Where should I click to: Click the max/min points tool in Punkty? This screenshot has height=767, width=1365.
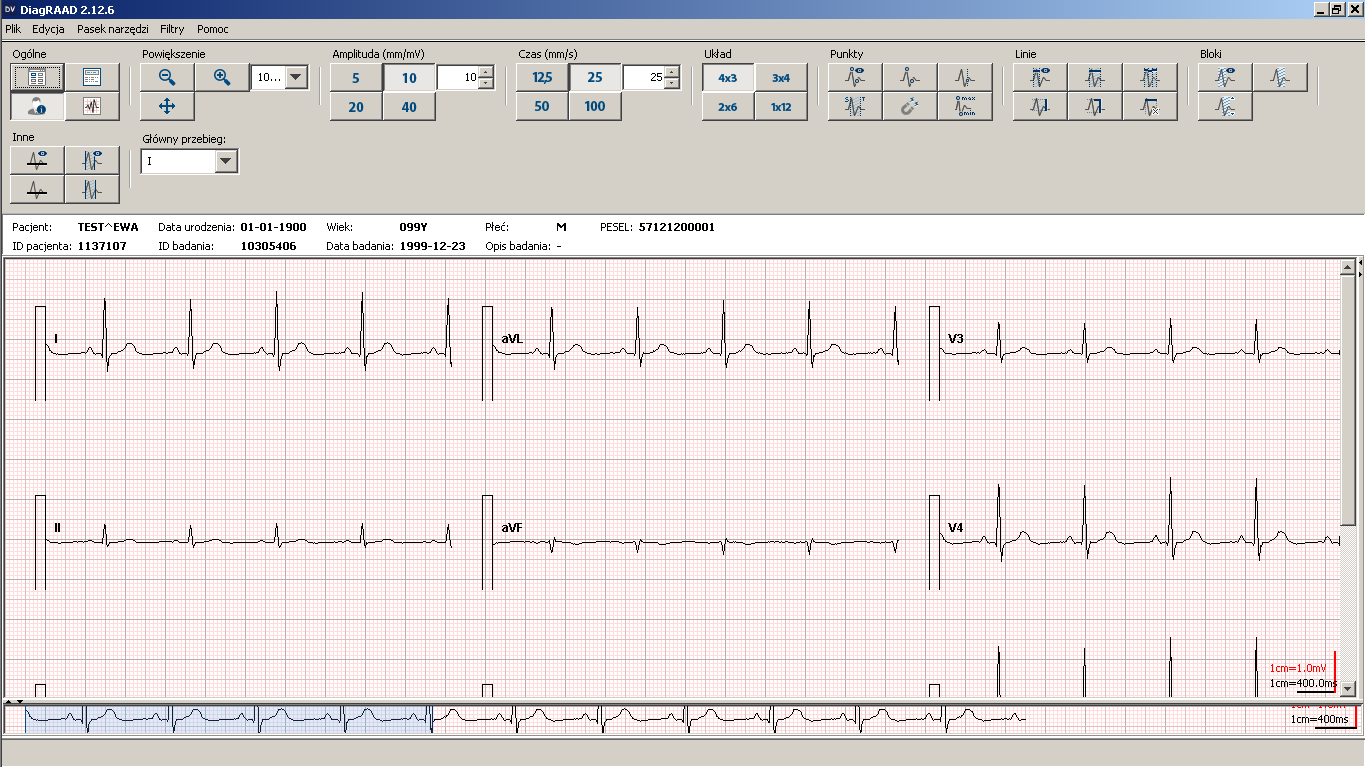[x=965, y=106]
